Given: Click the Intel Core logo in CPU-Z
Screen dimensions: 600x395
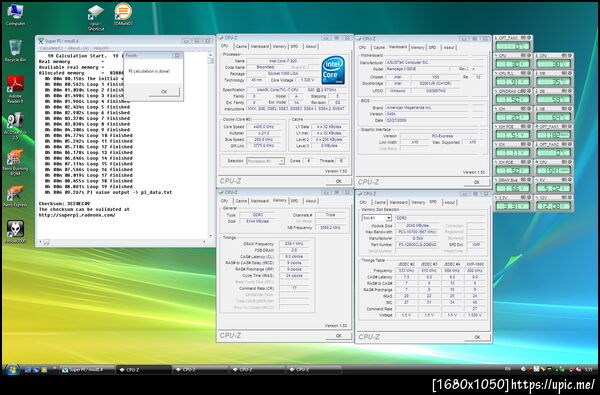Looking at the screenshot, I should click(x=333, y=70).
